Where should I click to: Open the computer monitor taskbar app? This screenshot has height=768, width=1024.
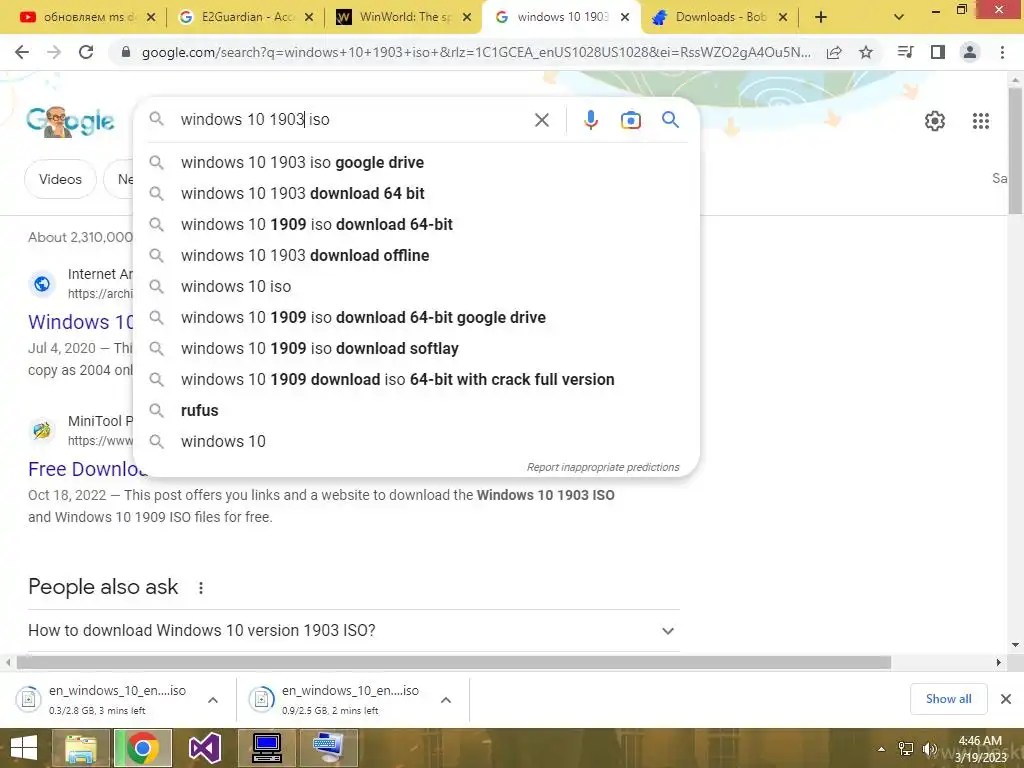click(266, 748)
